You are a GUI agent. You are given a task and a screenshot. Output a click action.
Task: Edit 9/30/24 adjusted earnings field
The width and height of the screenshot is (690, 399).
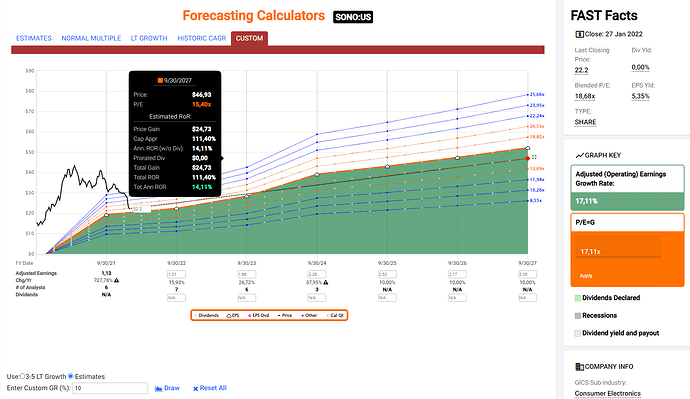[317, 274]
